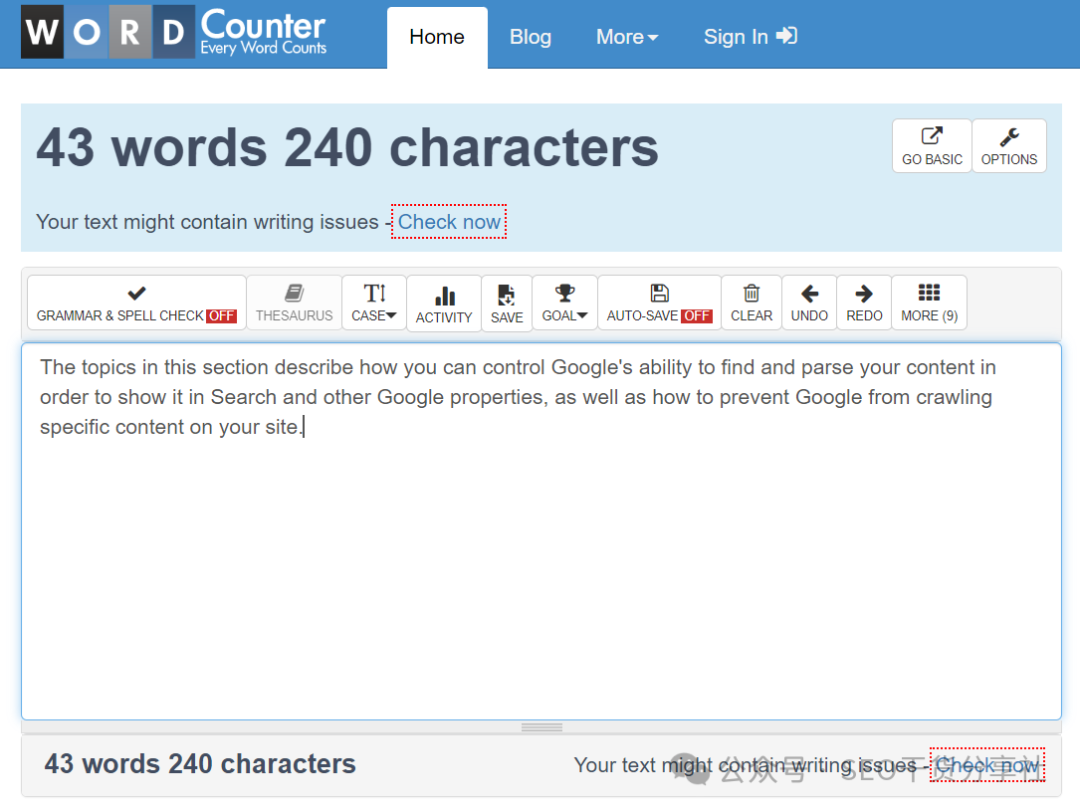This screenshot has width=1080, height=812.
Task: Open the Thesaurus tool
Action: [294, 302]
